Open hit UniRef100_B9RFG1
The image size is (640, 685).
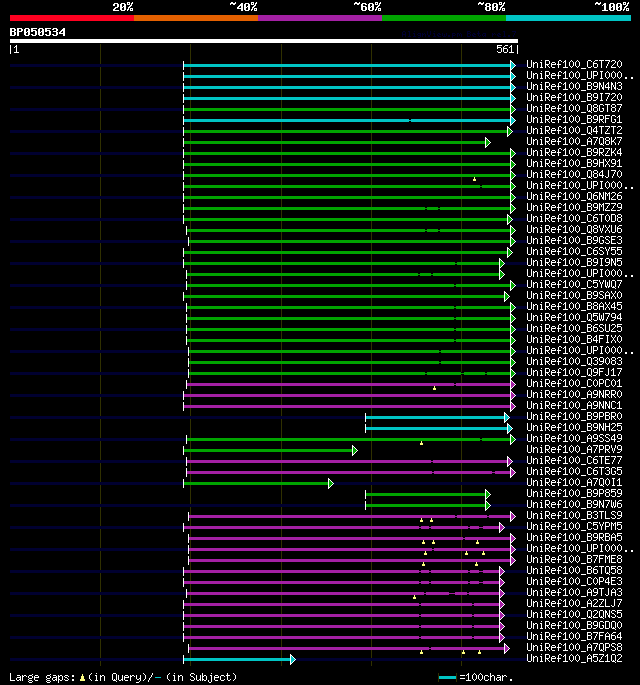(x=574, y=119)
